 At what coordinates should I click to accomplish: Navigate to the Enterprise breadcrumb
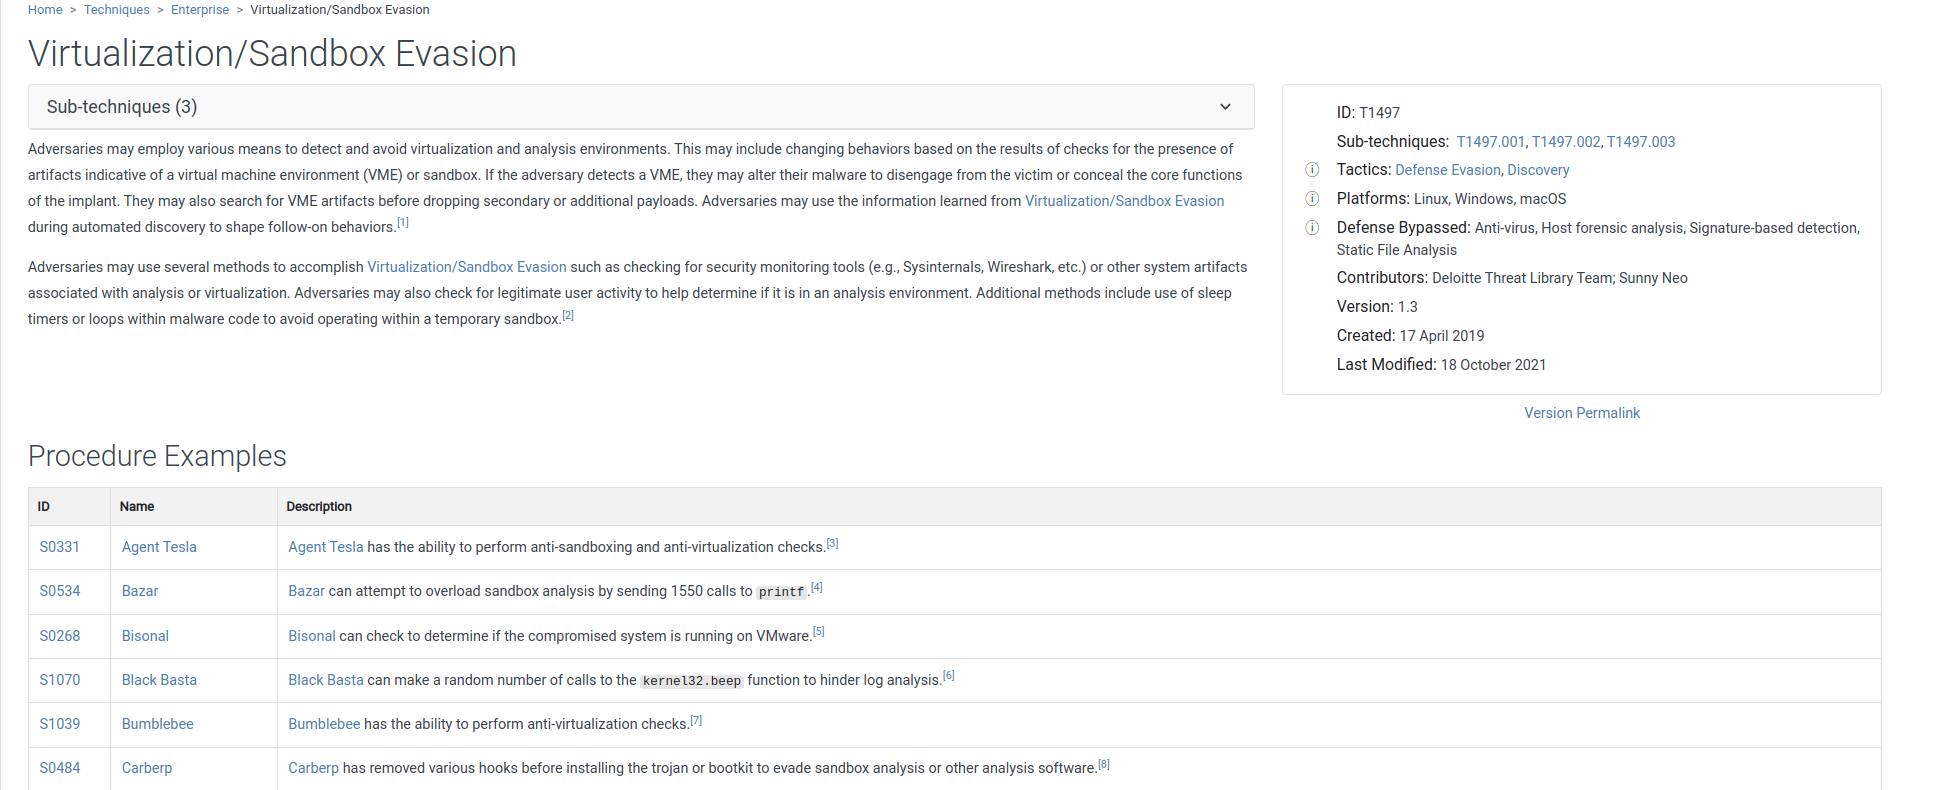200,10
